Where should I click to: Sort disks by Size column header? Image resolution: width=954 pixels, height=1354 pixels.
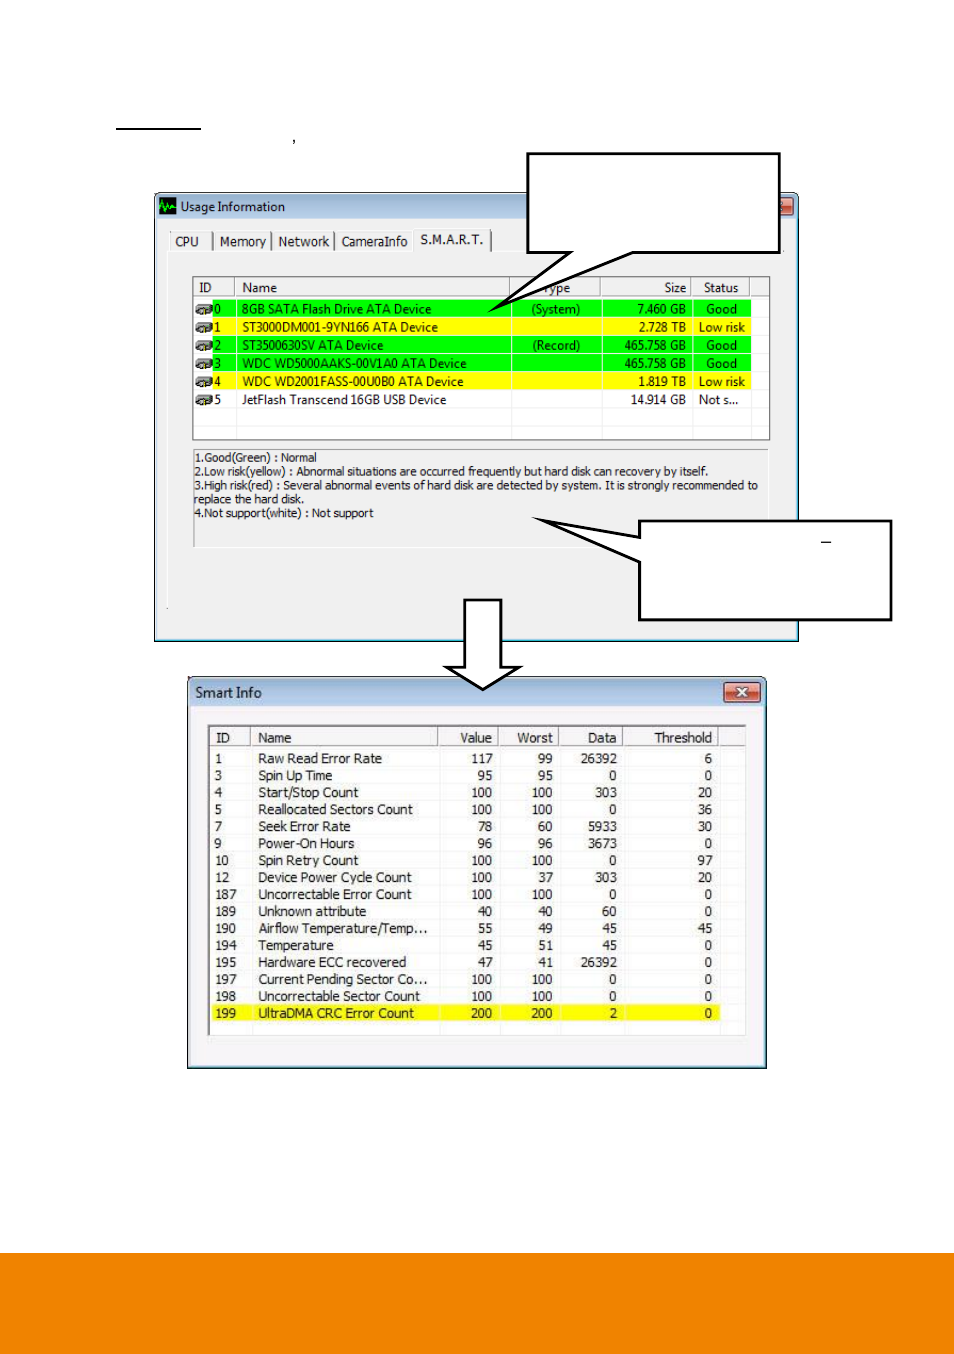[x=647, y=287]
